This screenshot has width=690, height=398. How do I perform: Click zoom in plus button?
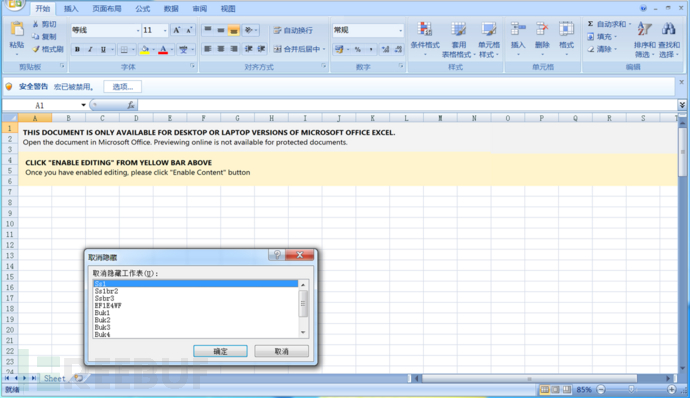point(672,389)
